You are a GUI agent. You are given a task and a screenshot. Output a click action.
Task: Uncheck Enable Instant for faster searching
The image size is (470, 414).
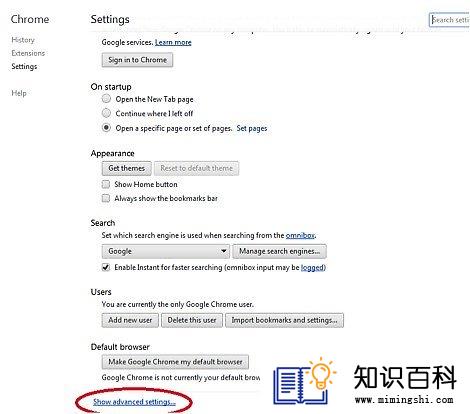pyautogui.click(x=106, y=267)
